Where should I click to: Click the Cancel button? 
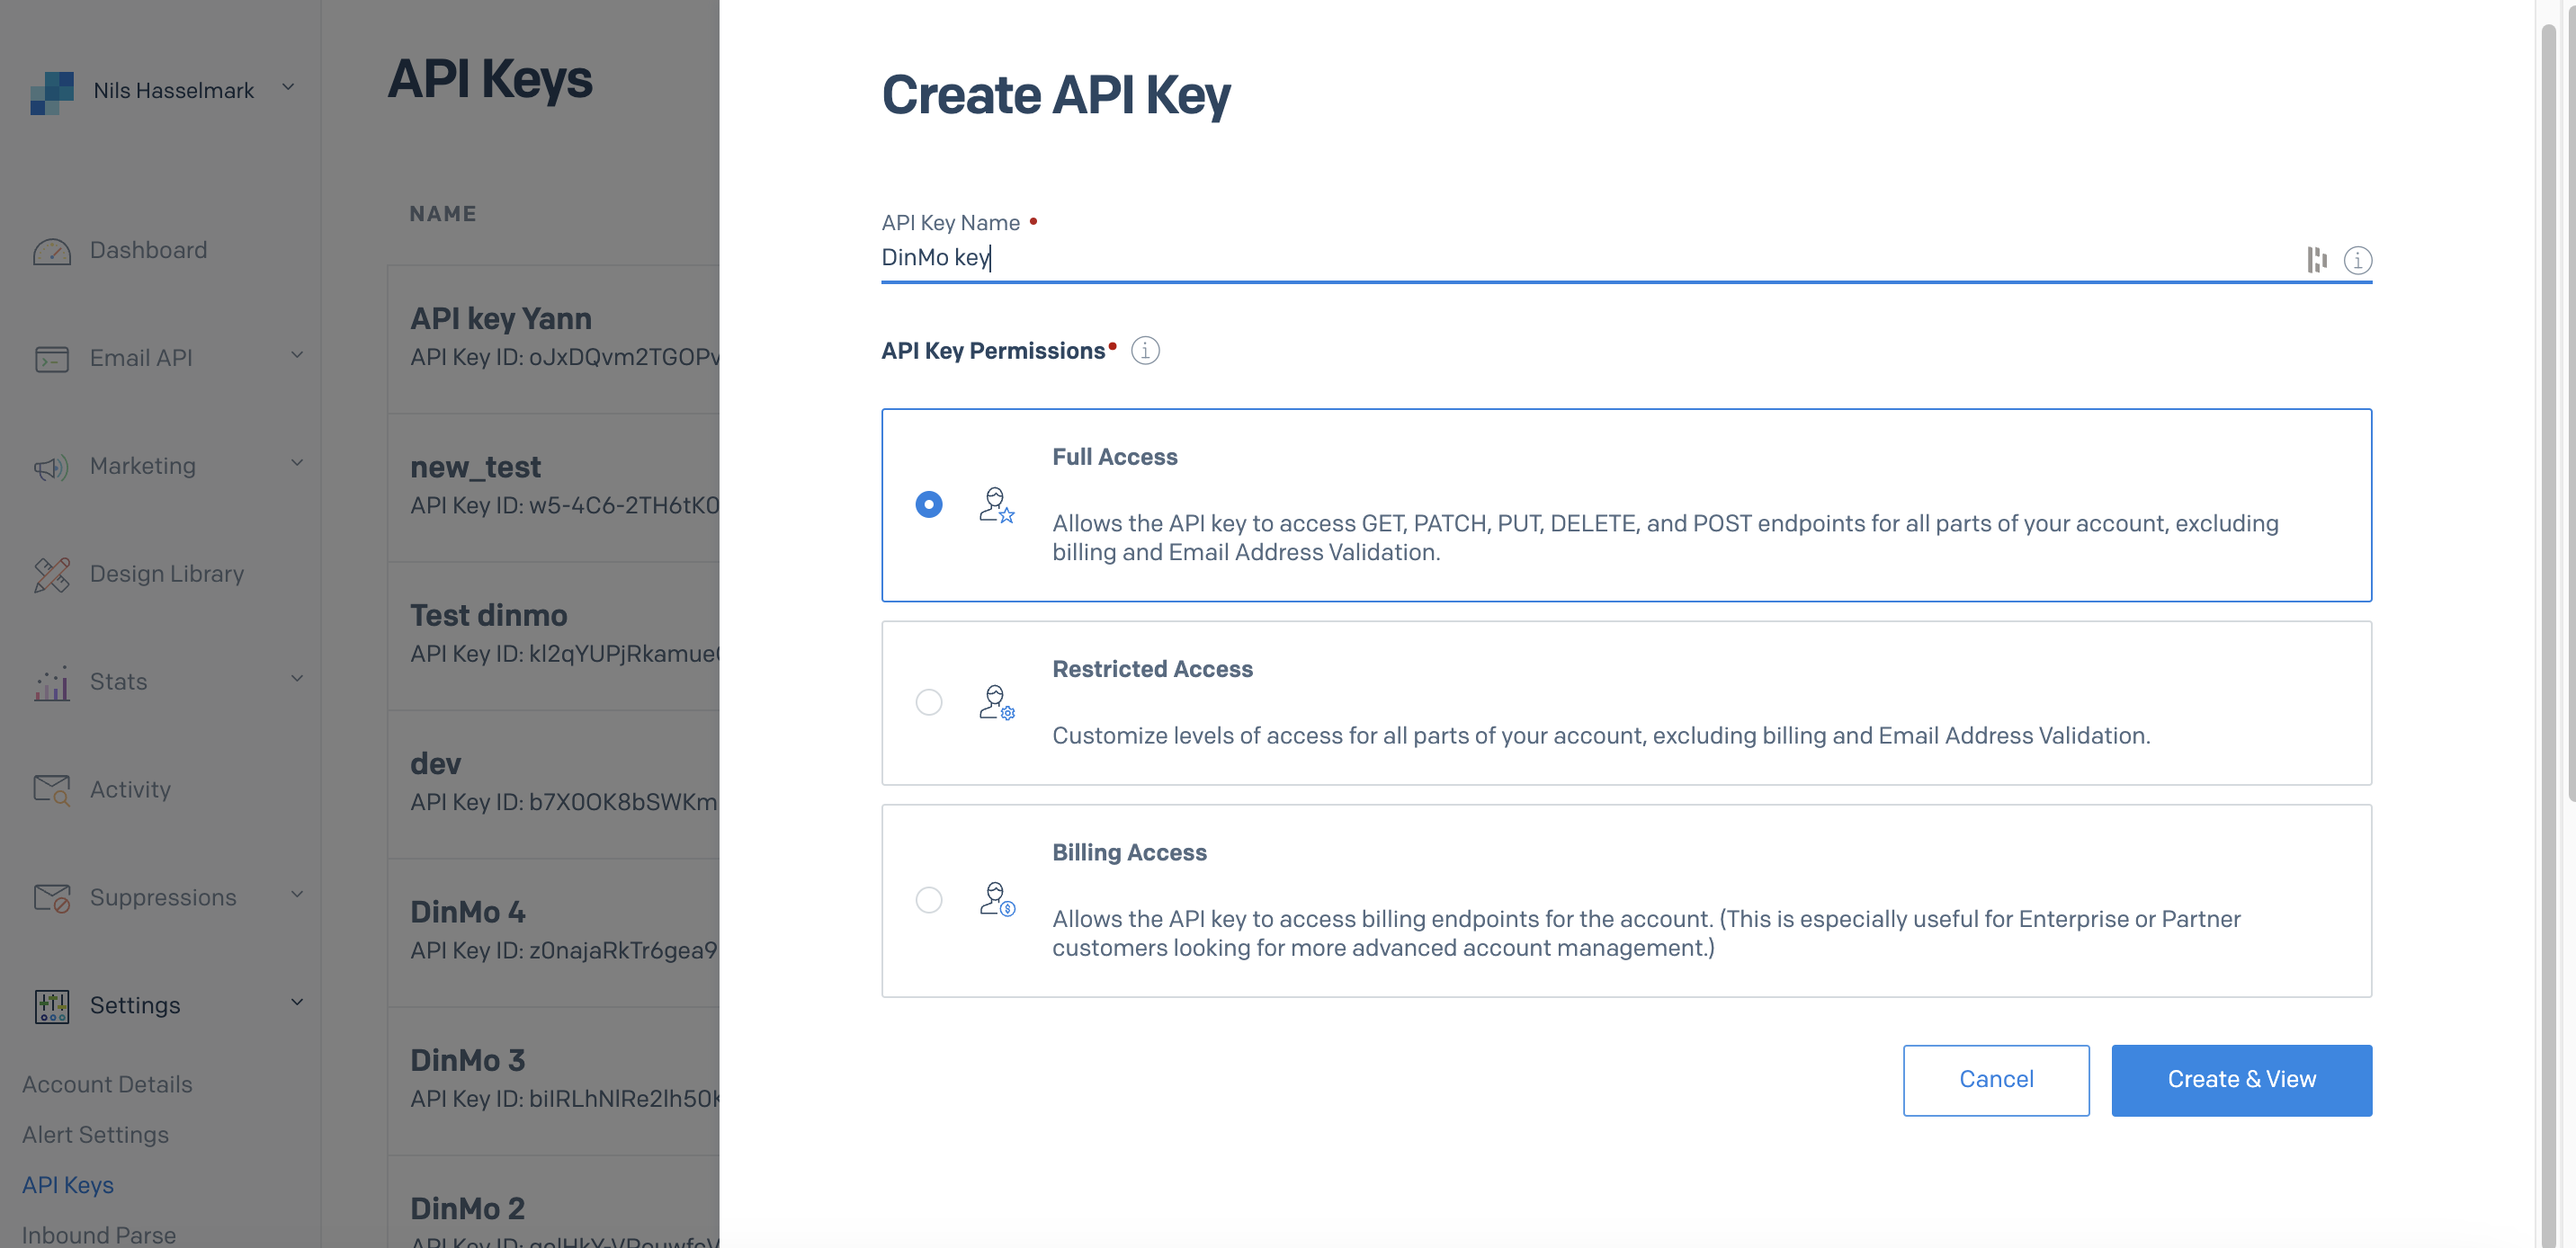(1995, 1079)
